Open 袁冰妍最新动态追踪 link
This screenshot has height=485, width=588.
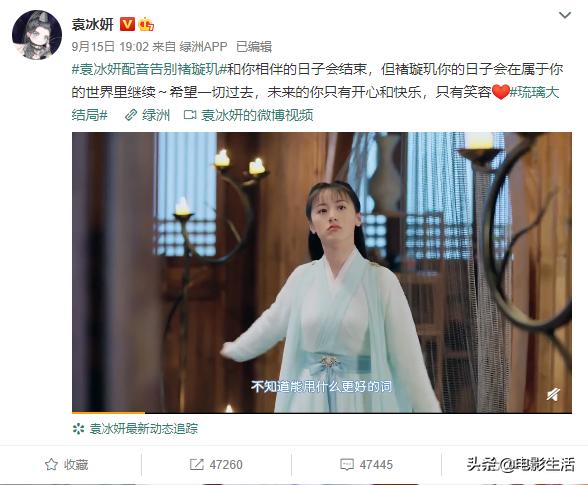pyautogui.click(x=144, y=429)
